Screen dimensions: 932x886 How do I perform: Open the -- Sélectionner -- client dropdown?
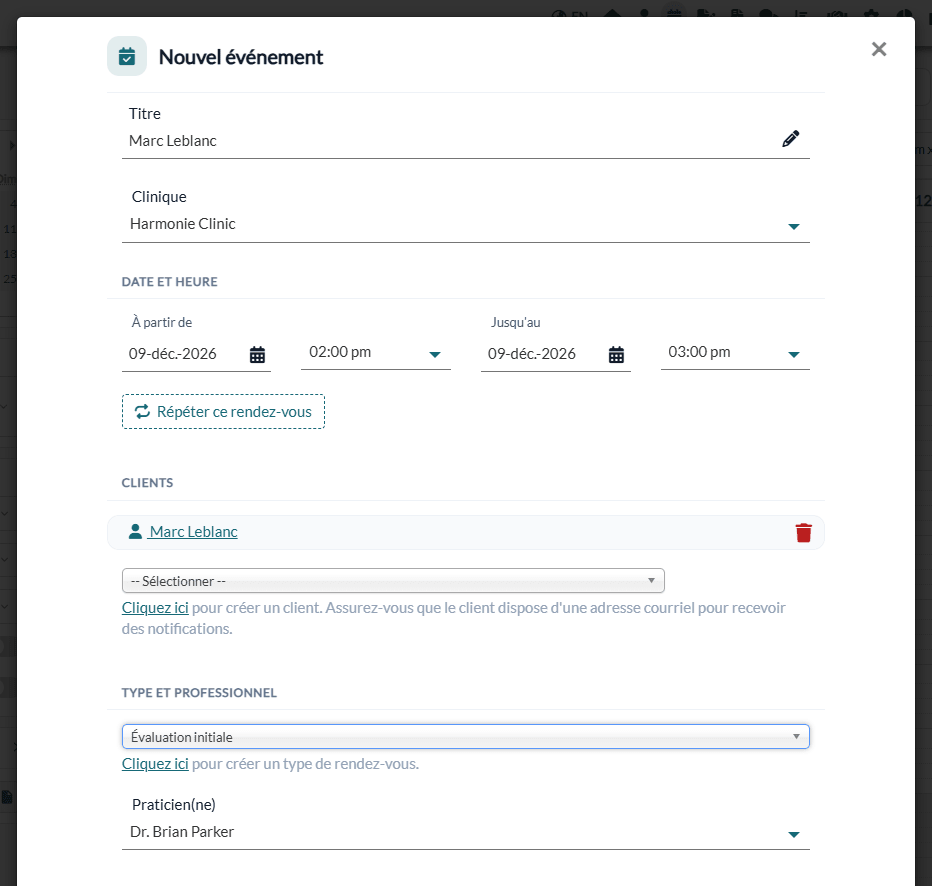(x=393, y=581)
